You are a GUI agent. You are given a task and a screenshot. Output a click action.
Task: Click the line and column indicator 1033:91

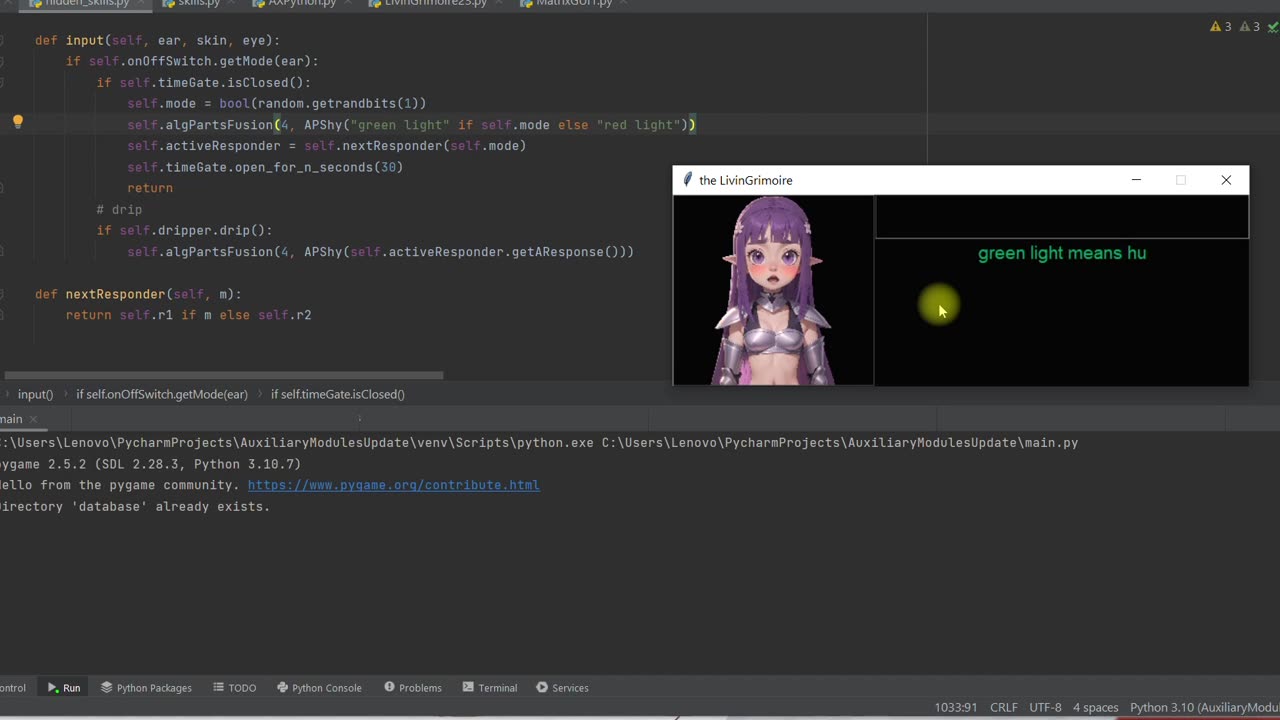(956, 708)
